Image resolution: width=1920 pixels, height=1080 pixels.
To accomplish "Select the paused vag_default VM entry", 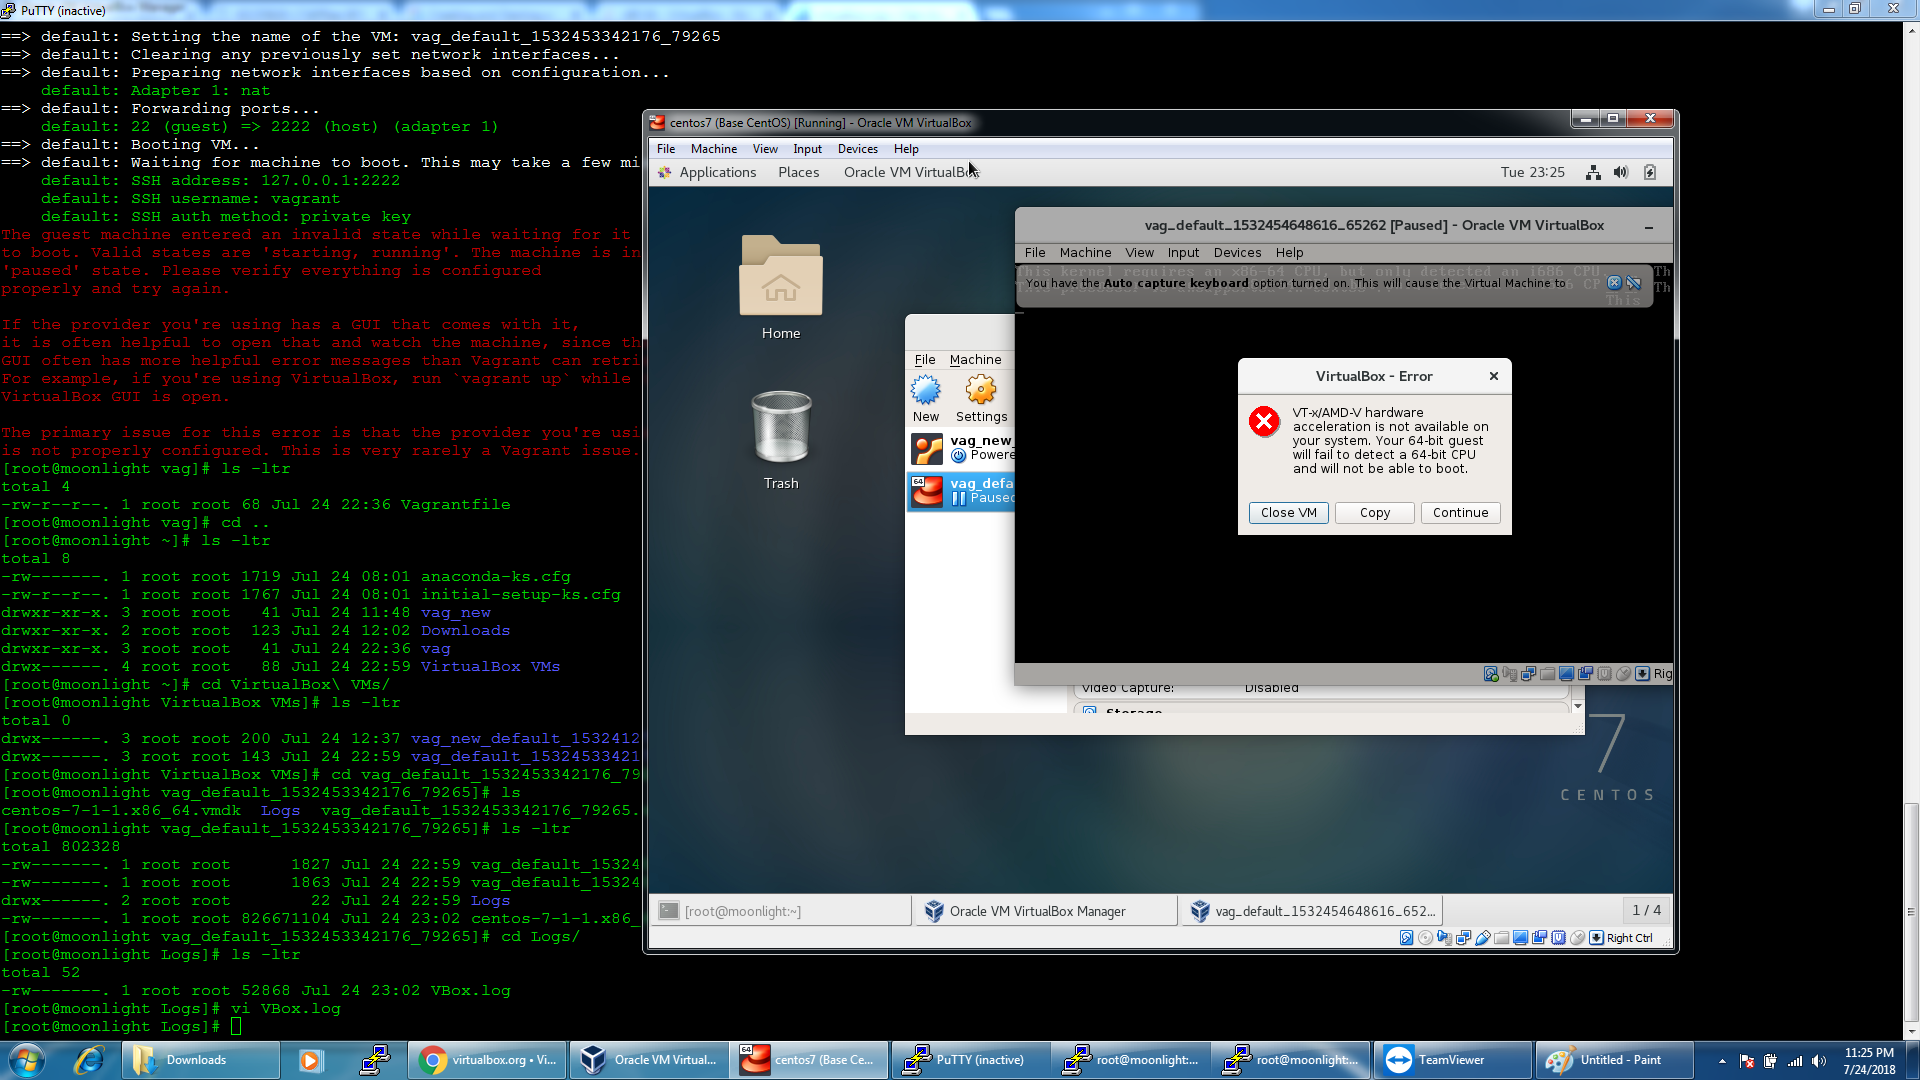I will pos(961,491).
